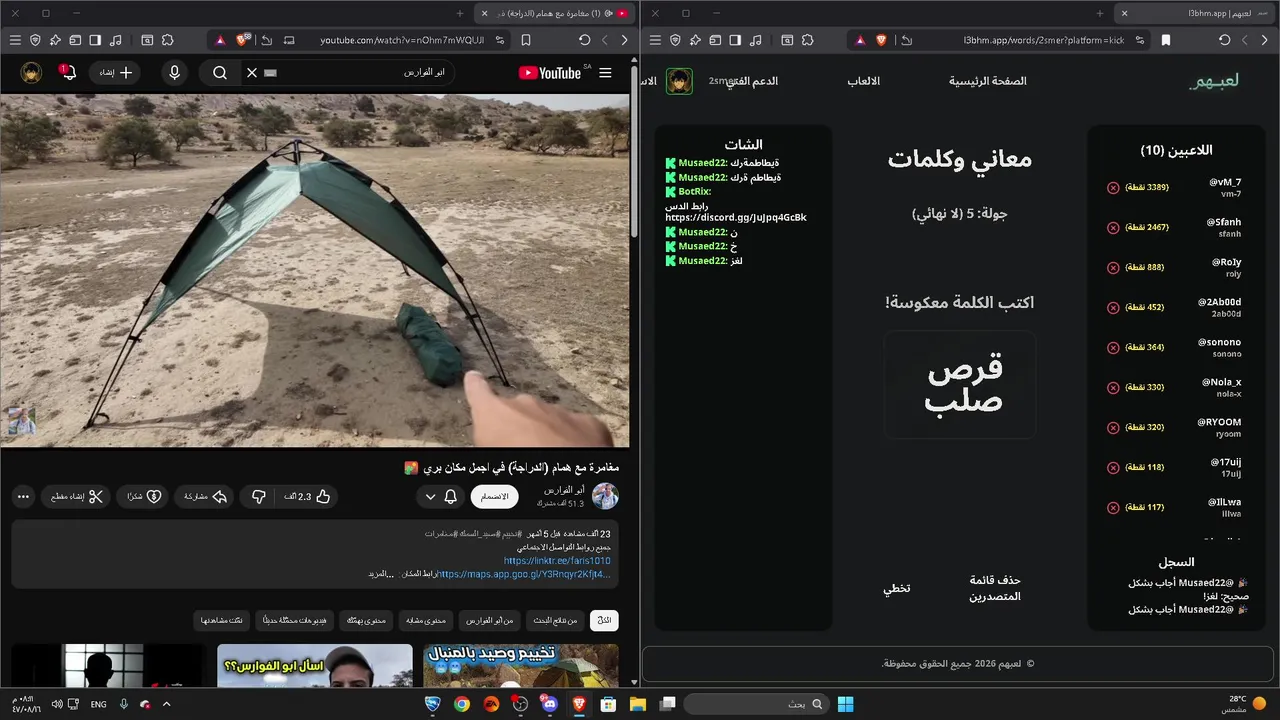Select the فيديوهات محمّلة حديثًا chip
This screenshot has width=1280, height=720.
(295, 620)
